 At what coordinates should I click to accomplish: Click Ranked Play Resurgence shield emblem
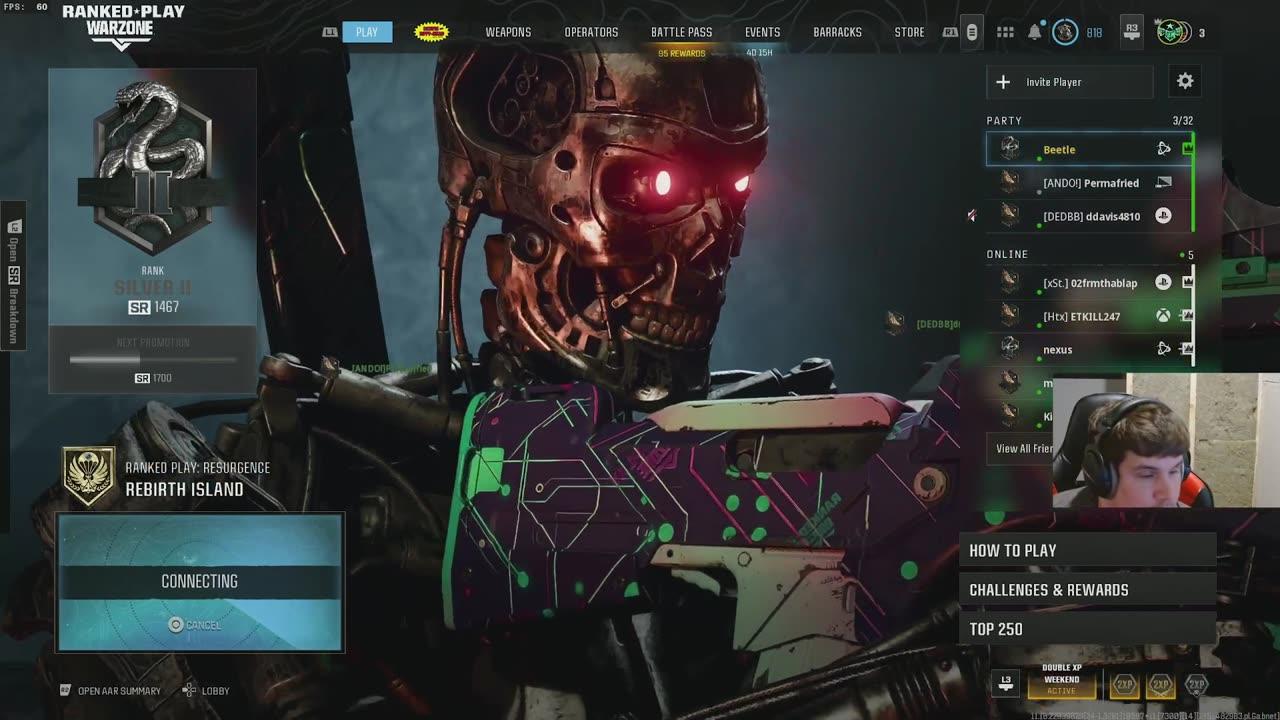(89, 476)
